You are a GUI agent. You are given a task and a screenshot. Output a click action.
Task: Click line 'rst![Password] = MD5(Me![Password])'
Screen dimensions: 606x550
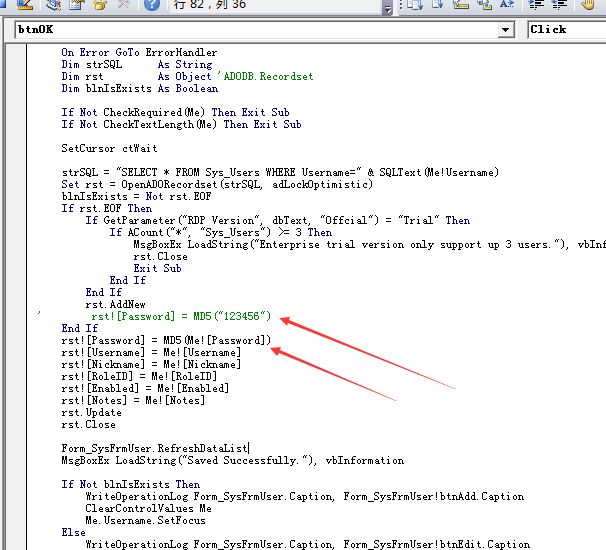[x=166, y=340]
